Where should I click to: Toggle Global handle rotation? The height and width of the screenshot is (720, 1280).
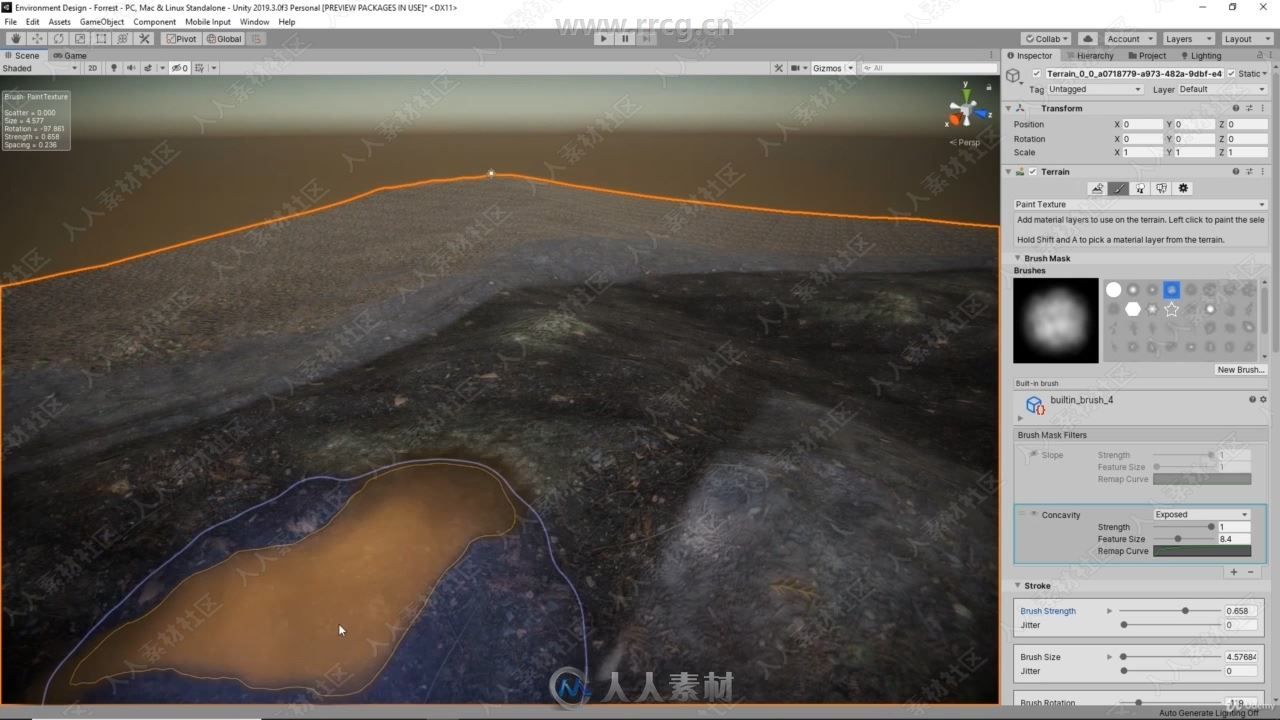[224, 39]
